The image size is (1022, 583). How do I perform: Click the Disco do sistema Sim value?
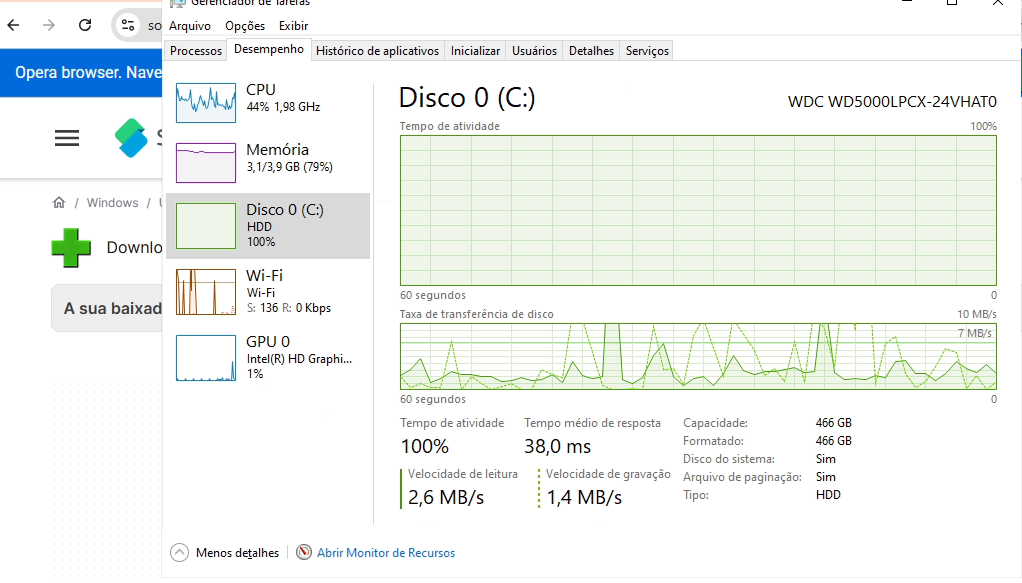[825, 459]
